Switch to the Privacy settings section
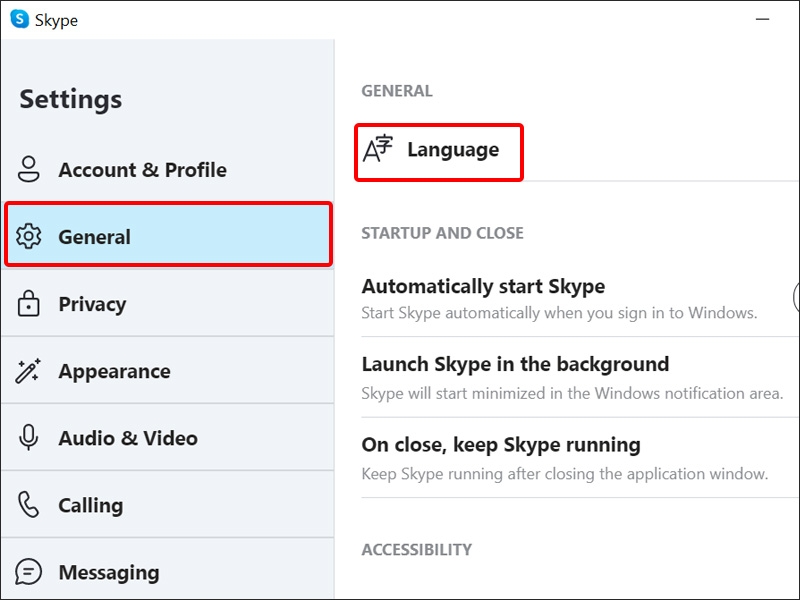 point(168,304)
